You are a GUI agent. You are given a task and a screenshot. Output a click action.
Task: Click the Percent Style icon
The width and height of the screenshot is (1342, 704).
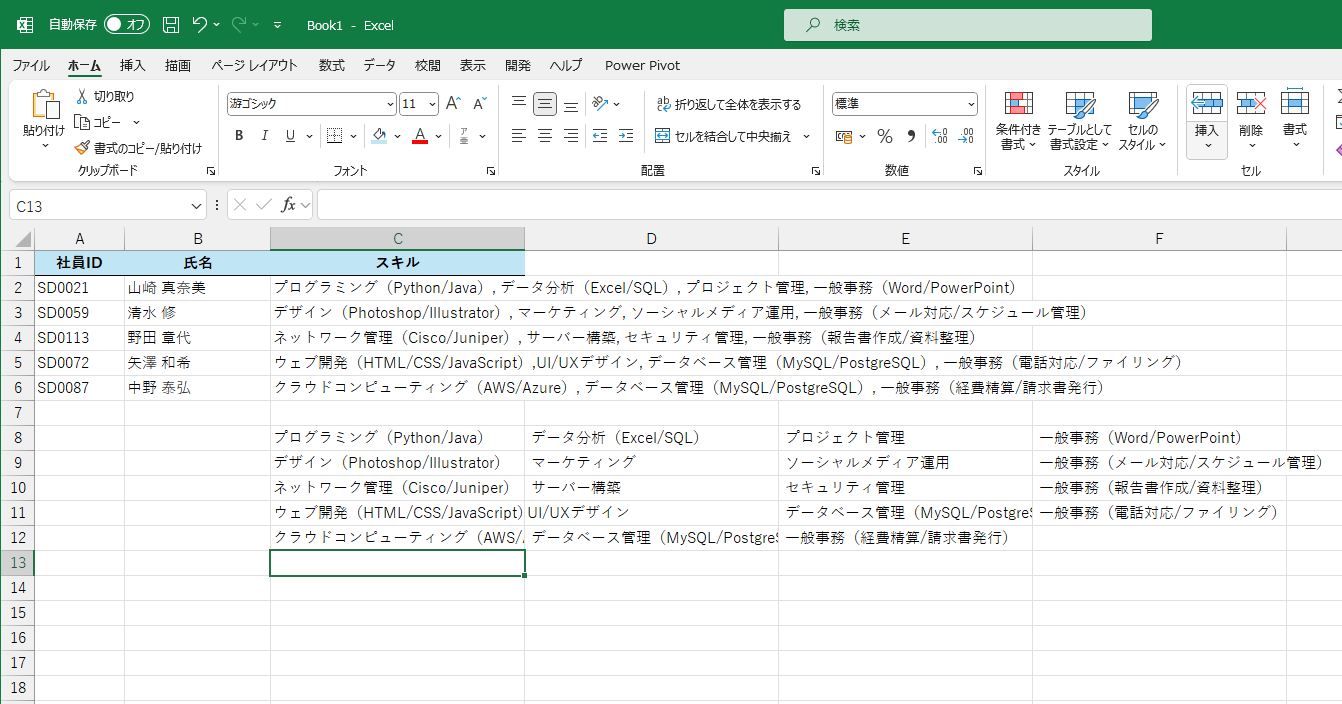click(x=884, y=136)
